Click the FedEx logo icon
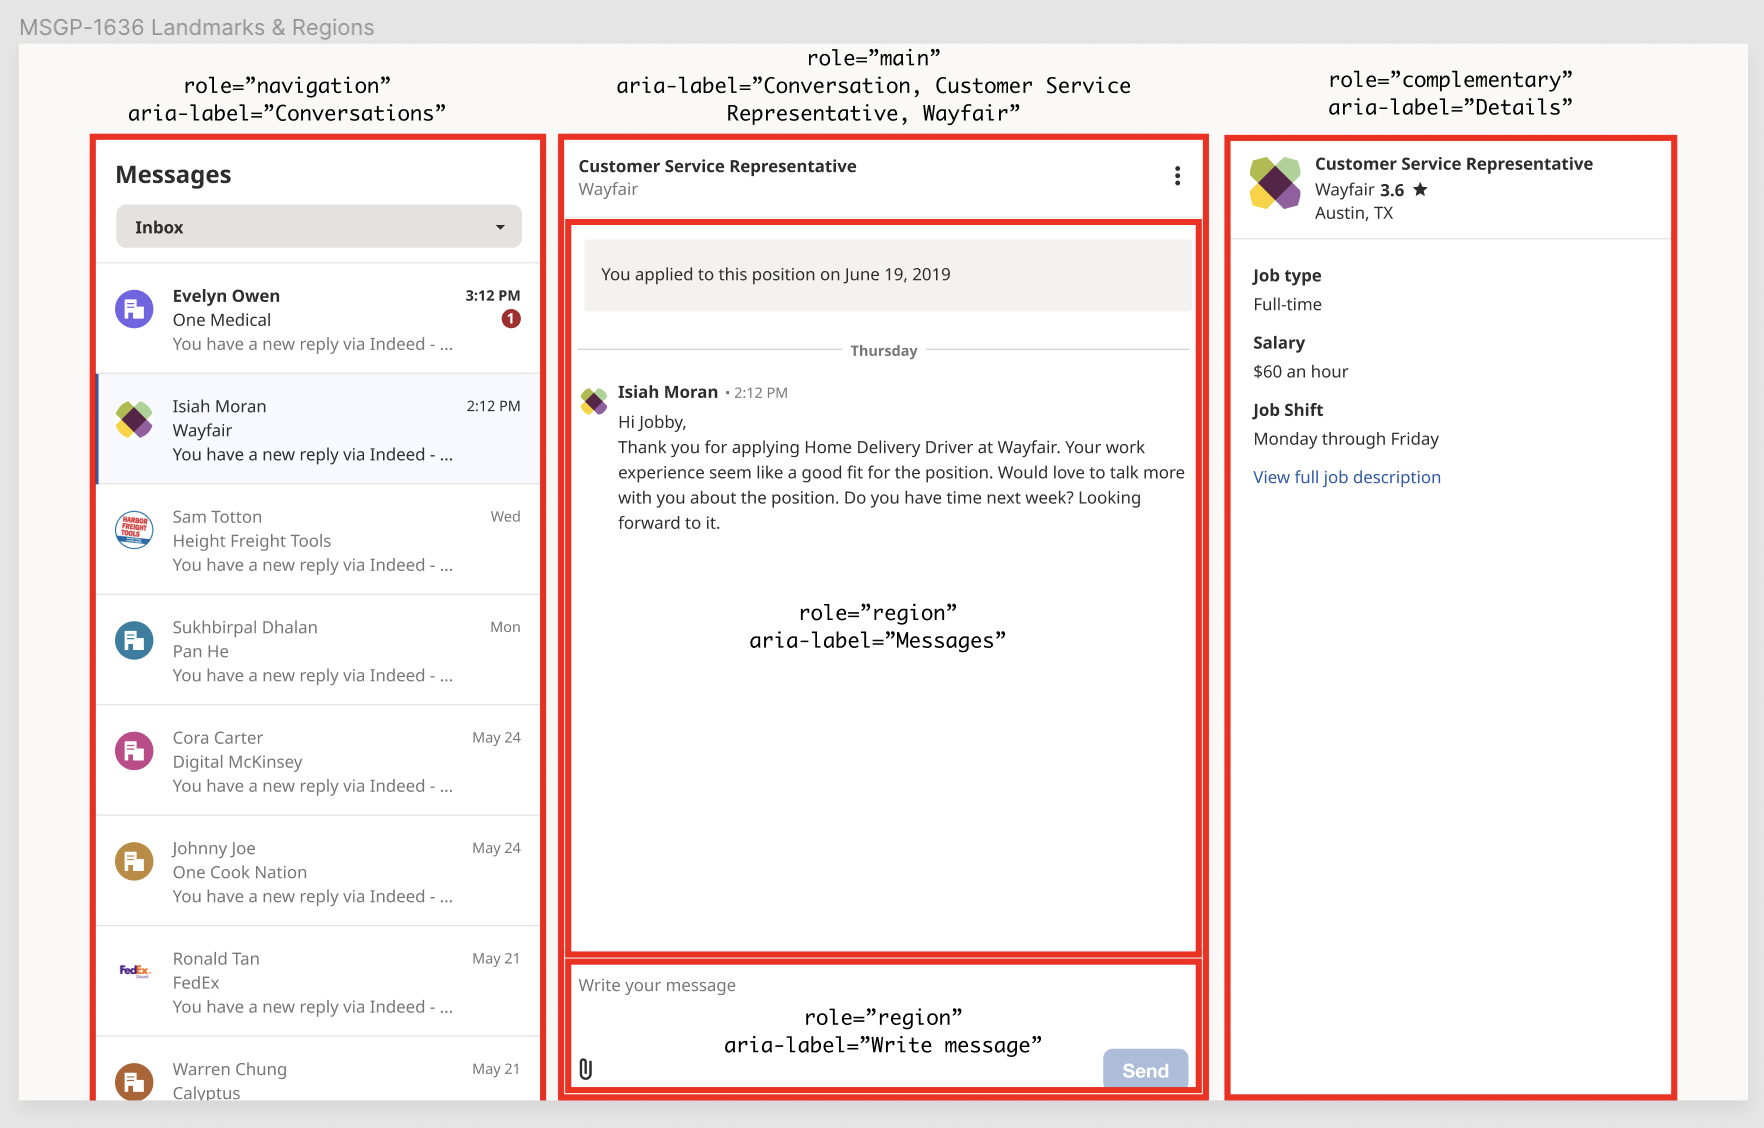The height and width of the screenshot is (1128, 1764). 134,970
